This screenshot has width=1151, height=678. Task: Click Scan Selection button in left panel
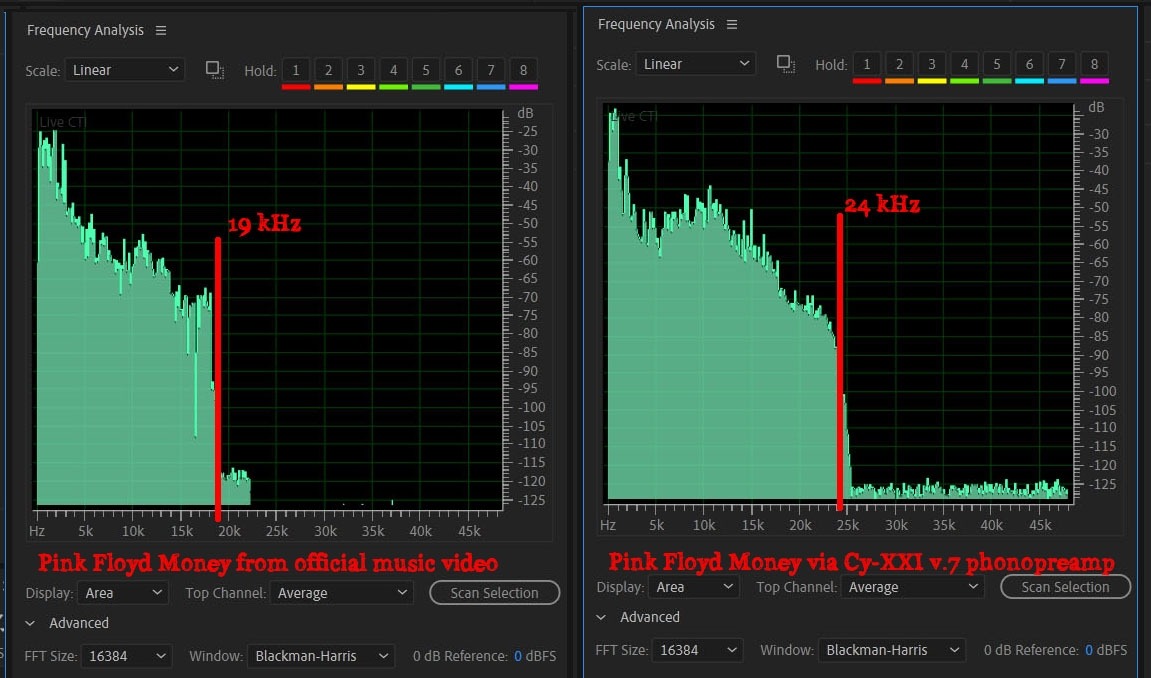[x=495, y=593]
